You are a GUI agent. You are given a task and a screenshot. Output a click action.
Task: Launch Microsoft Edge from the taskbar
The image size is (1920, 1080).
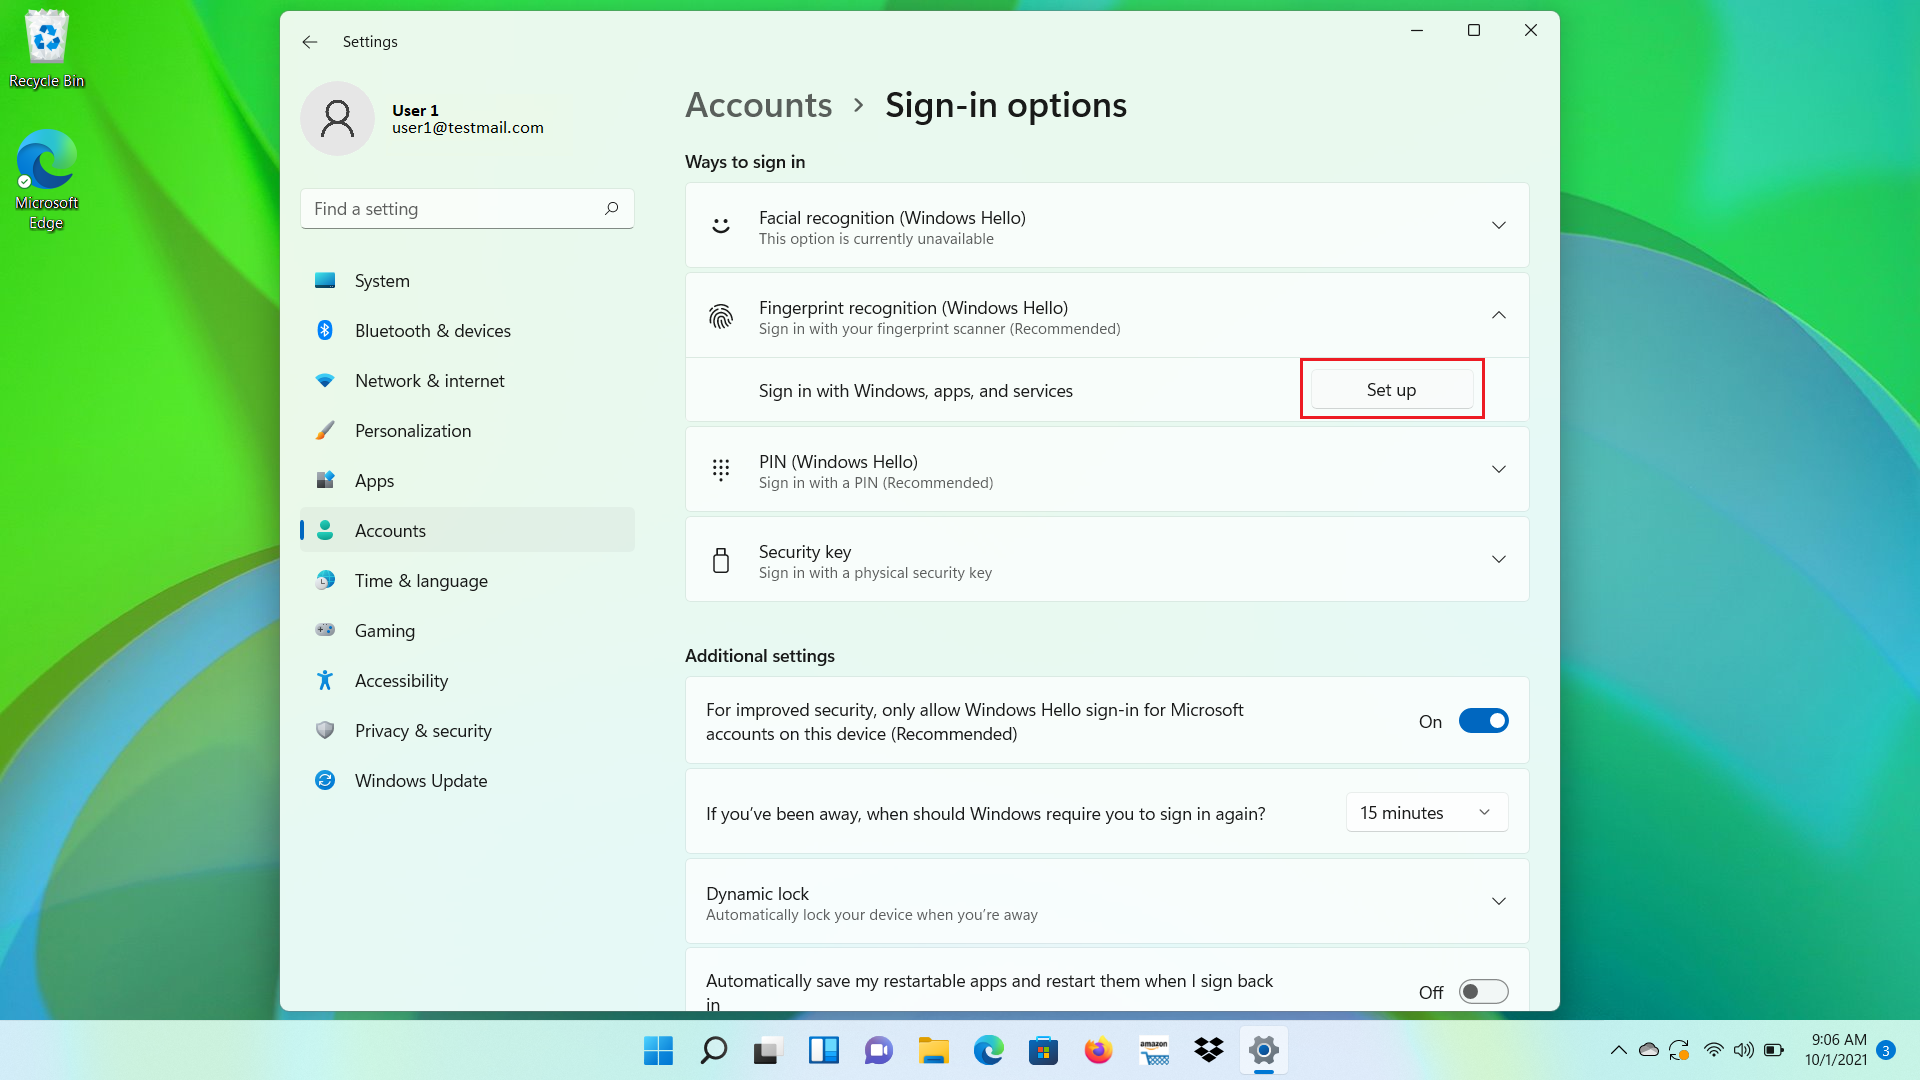pyautogui.click(x=988, y=1050)
